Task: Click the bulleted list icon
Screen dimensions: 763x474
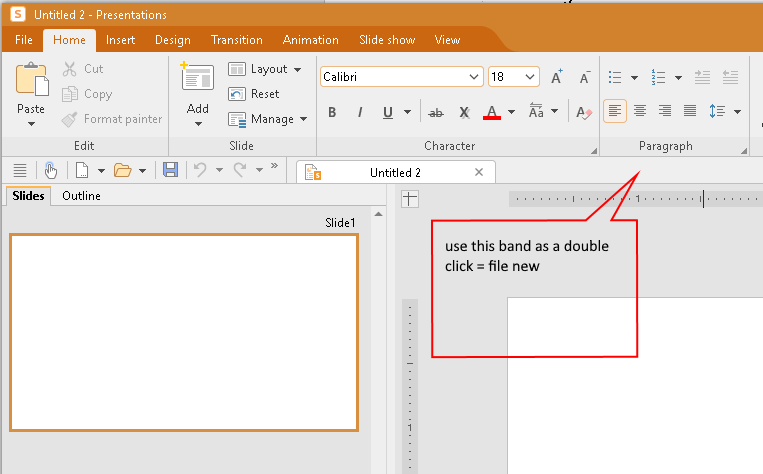Action: coord(616,77)
